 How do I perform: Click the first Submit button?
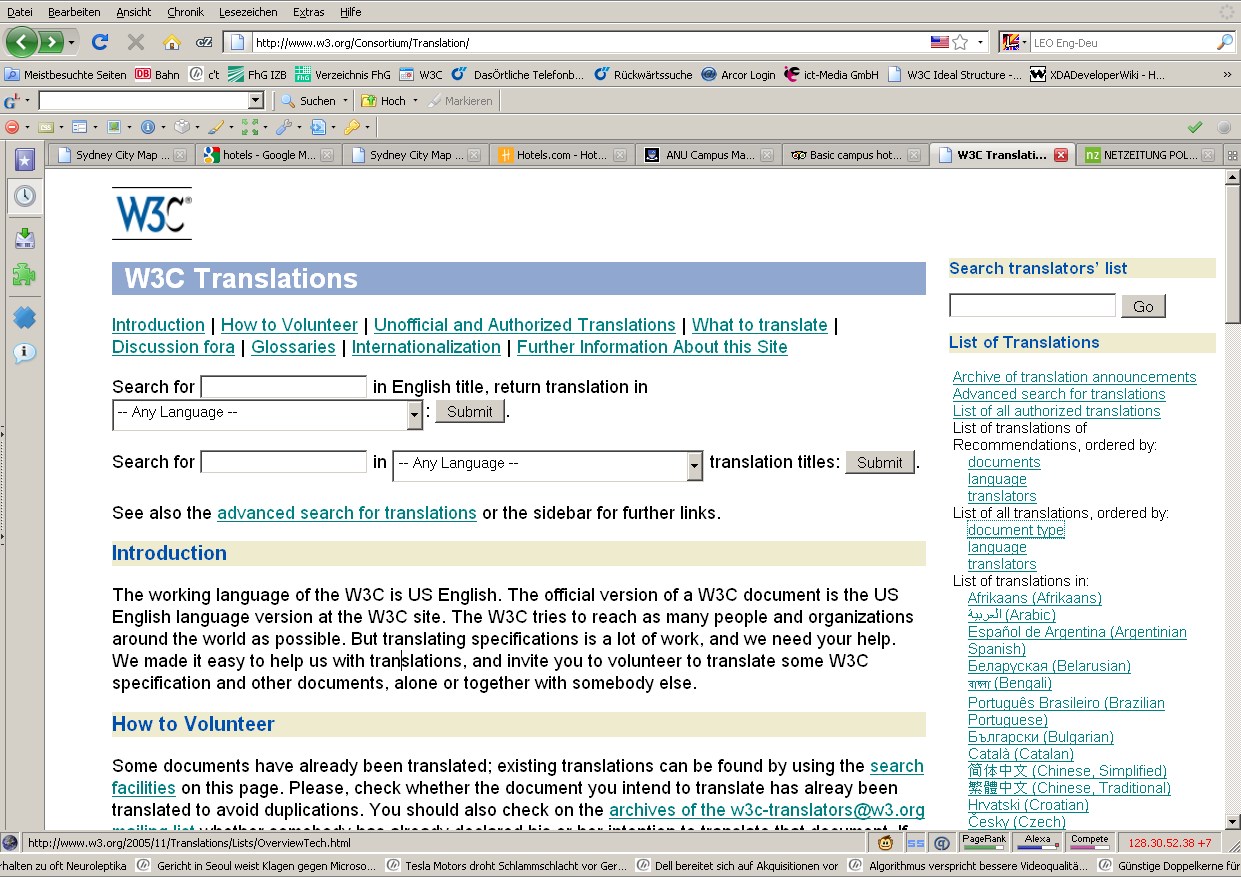coord(470,411)
